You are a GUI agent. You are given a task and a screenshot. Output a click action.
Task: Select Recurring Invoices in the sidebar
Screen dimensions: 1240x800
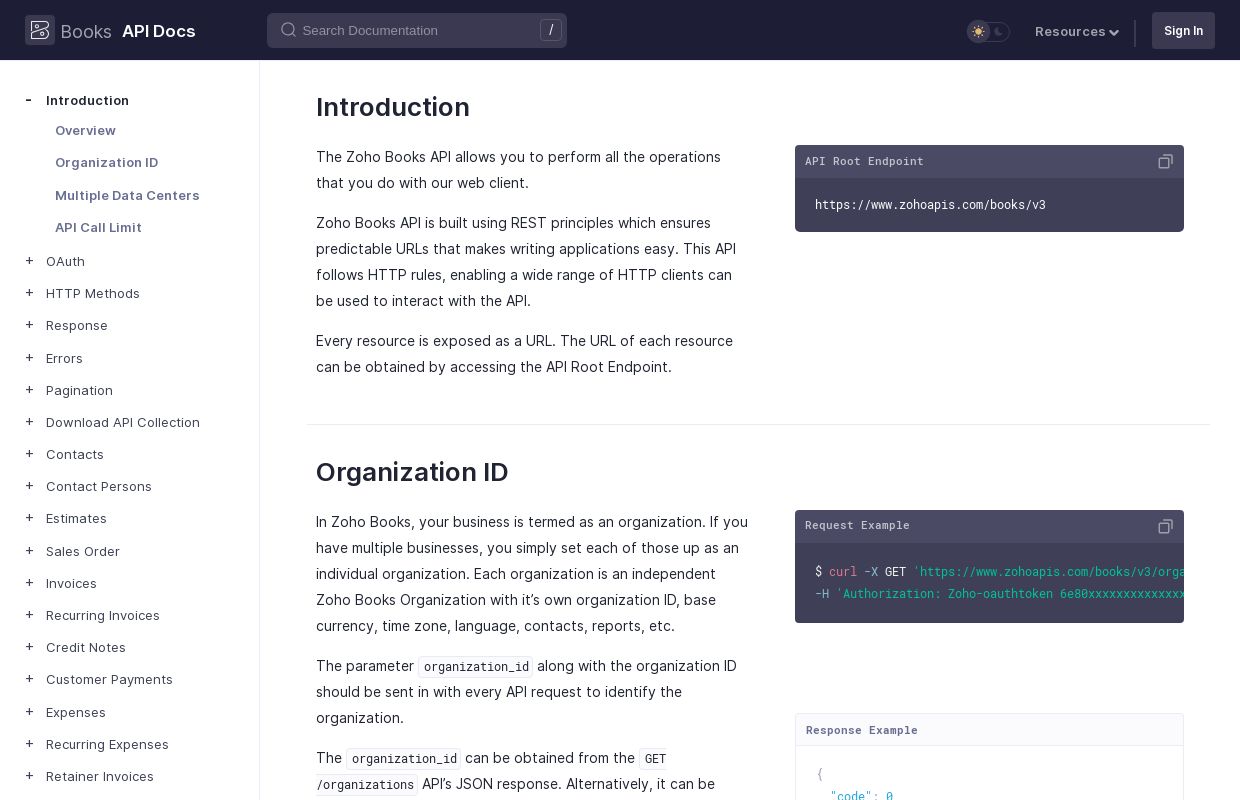103,615
